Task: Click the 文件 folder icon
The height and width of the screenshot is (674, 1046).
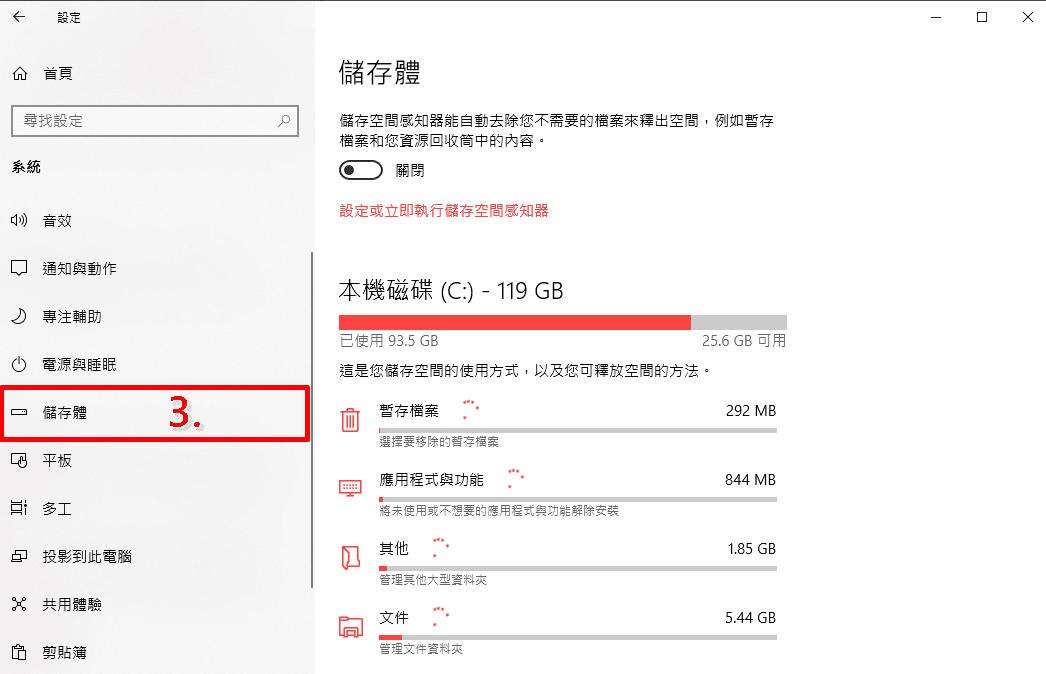Action: tap(351, 627)
